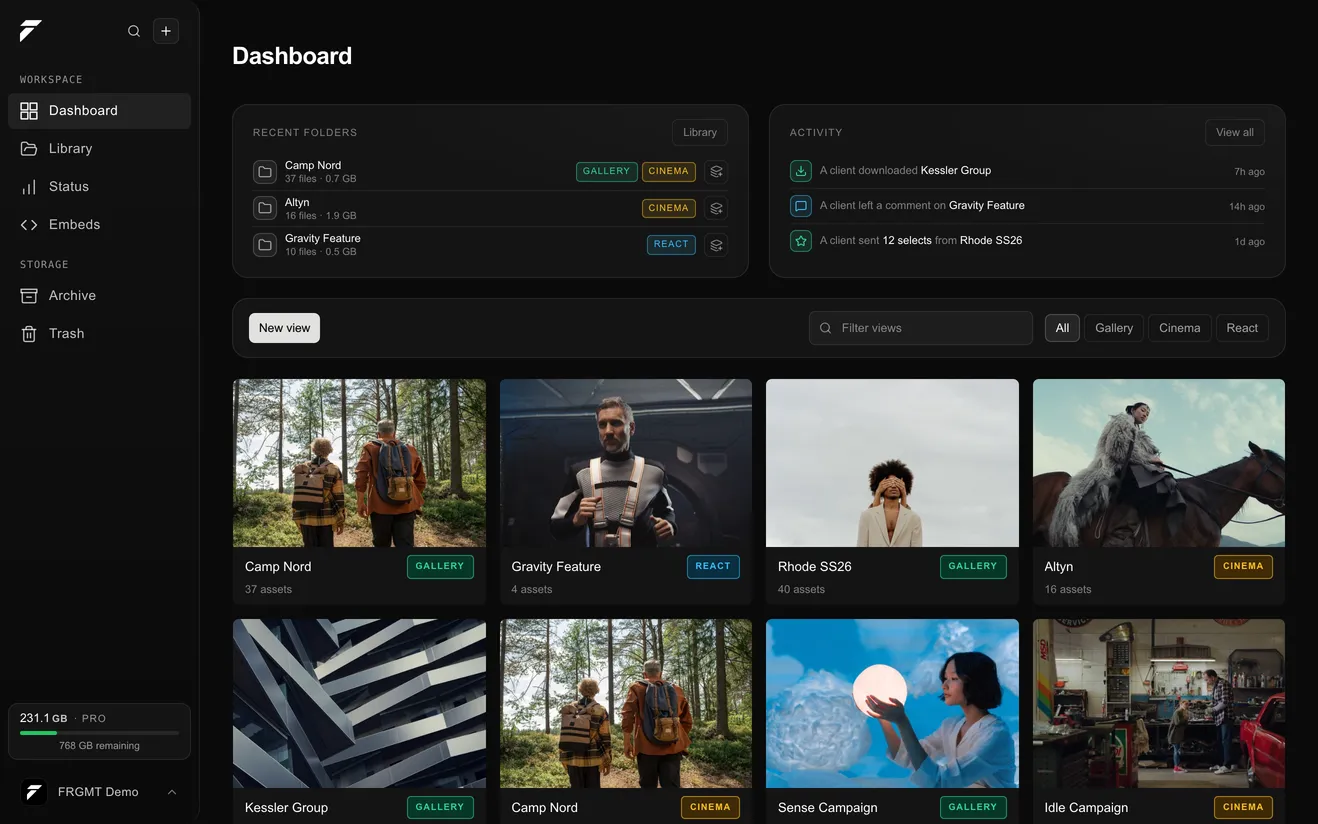Image resolution: width=1318 pixels, height=824 pixels.
Task: Open the Kessler Group architecture thumbnail
Action: click(x=359, y=703)
